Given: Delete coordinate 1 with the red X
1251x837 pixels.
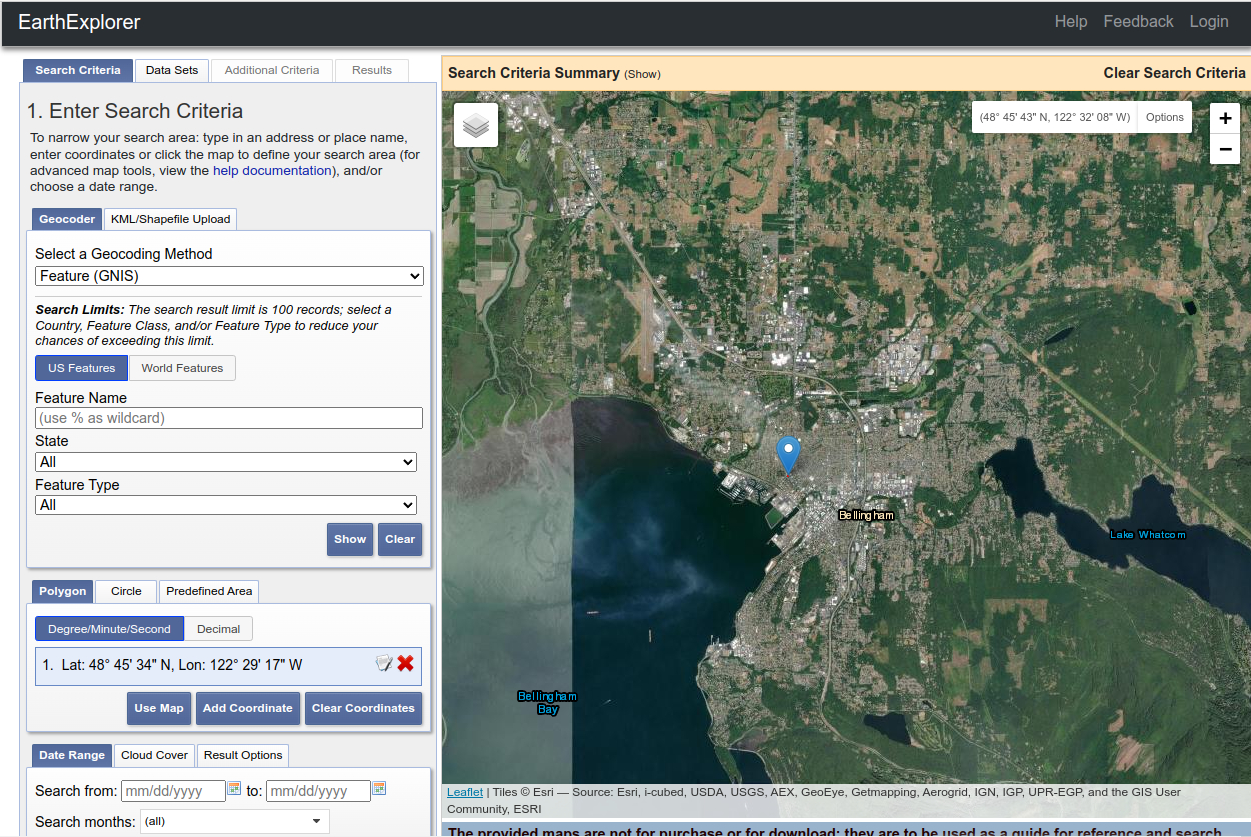Looking at the screenshot, I should pyautogui.click(x=405, y=664).
